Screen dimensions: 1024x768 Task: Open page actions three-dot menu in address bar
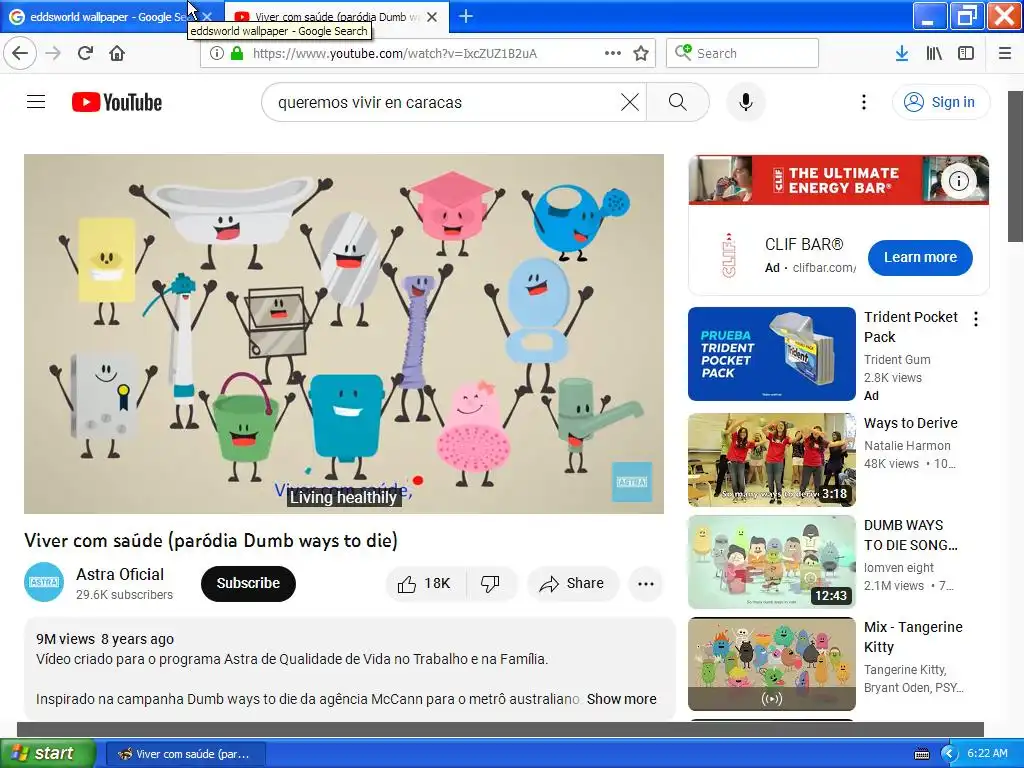click(x=613, y=53)
